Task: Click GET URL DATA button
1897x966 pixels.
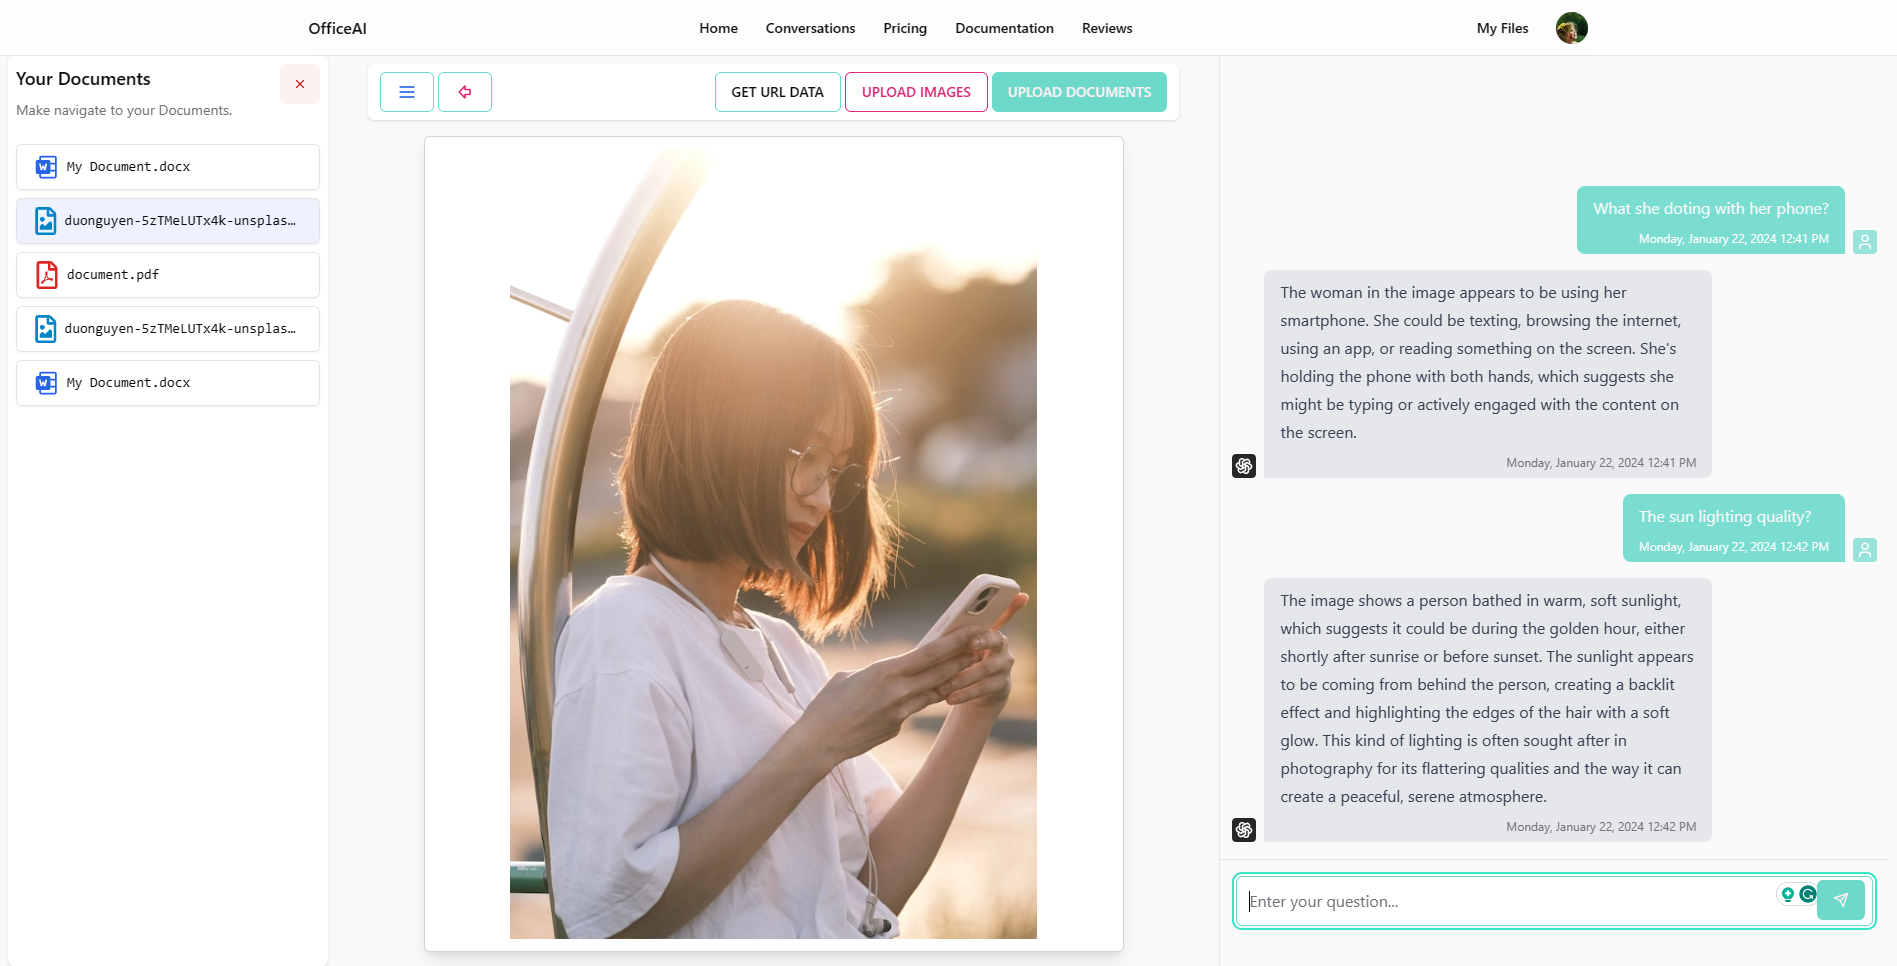Action: (778, 92)
